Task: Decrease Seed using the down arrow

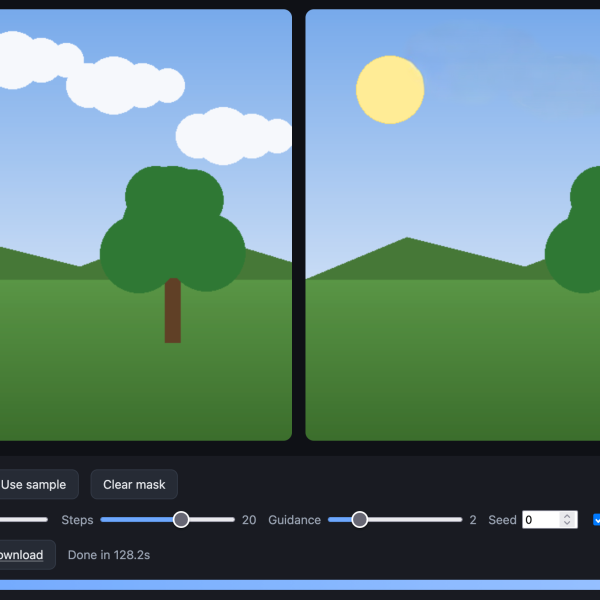Action: pos(567,523)
